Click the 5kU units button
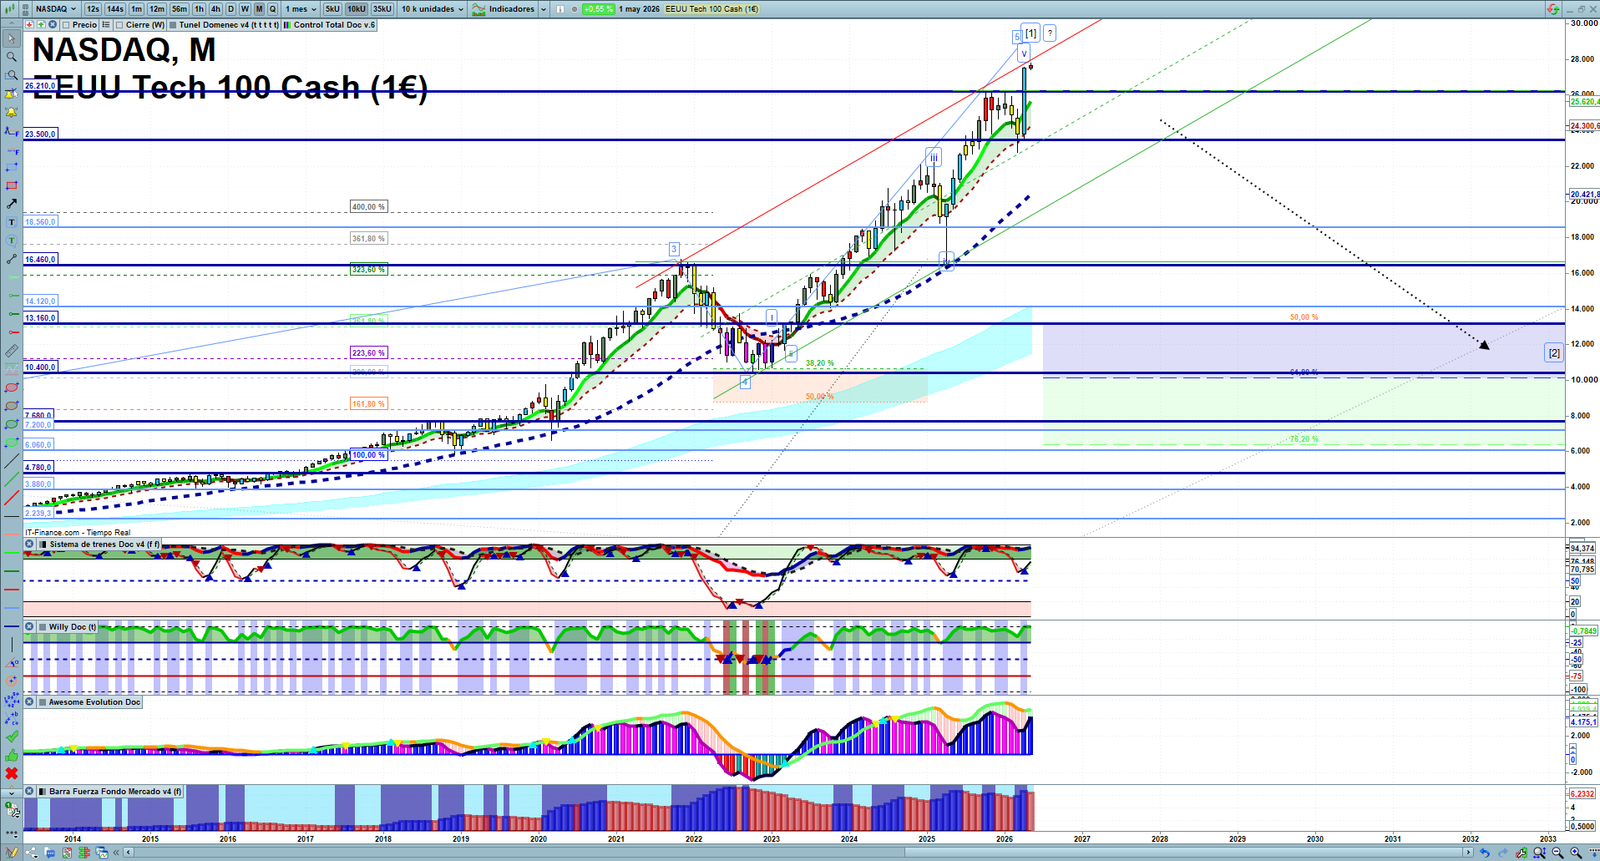Viewport: 1600px width, 861px height. click(332, 9)
